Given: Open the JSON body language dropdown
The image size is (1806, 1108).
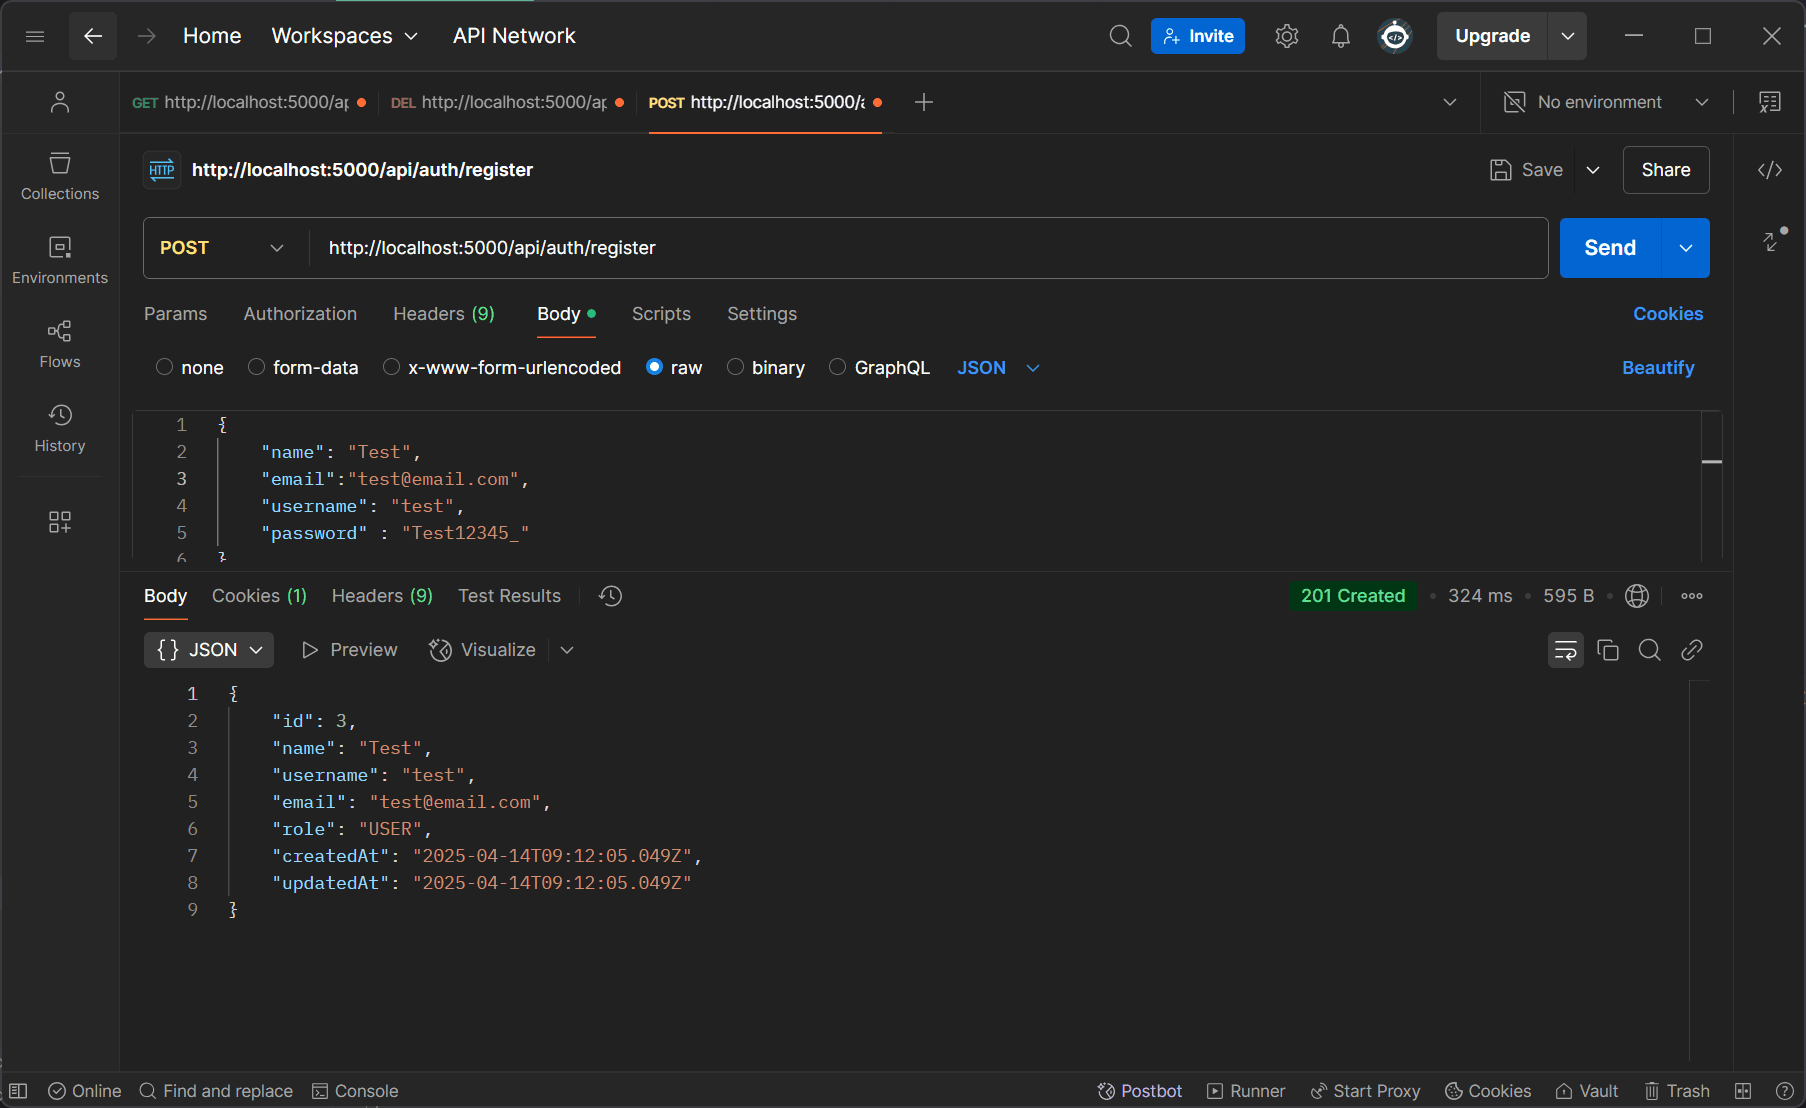Looking at the screenshot, I should click(x=998, y=368).
